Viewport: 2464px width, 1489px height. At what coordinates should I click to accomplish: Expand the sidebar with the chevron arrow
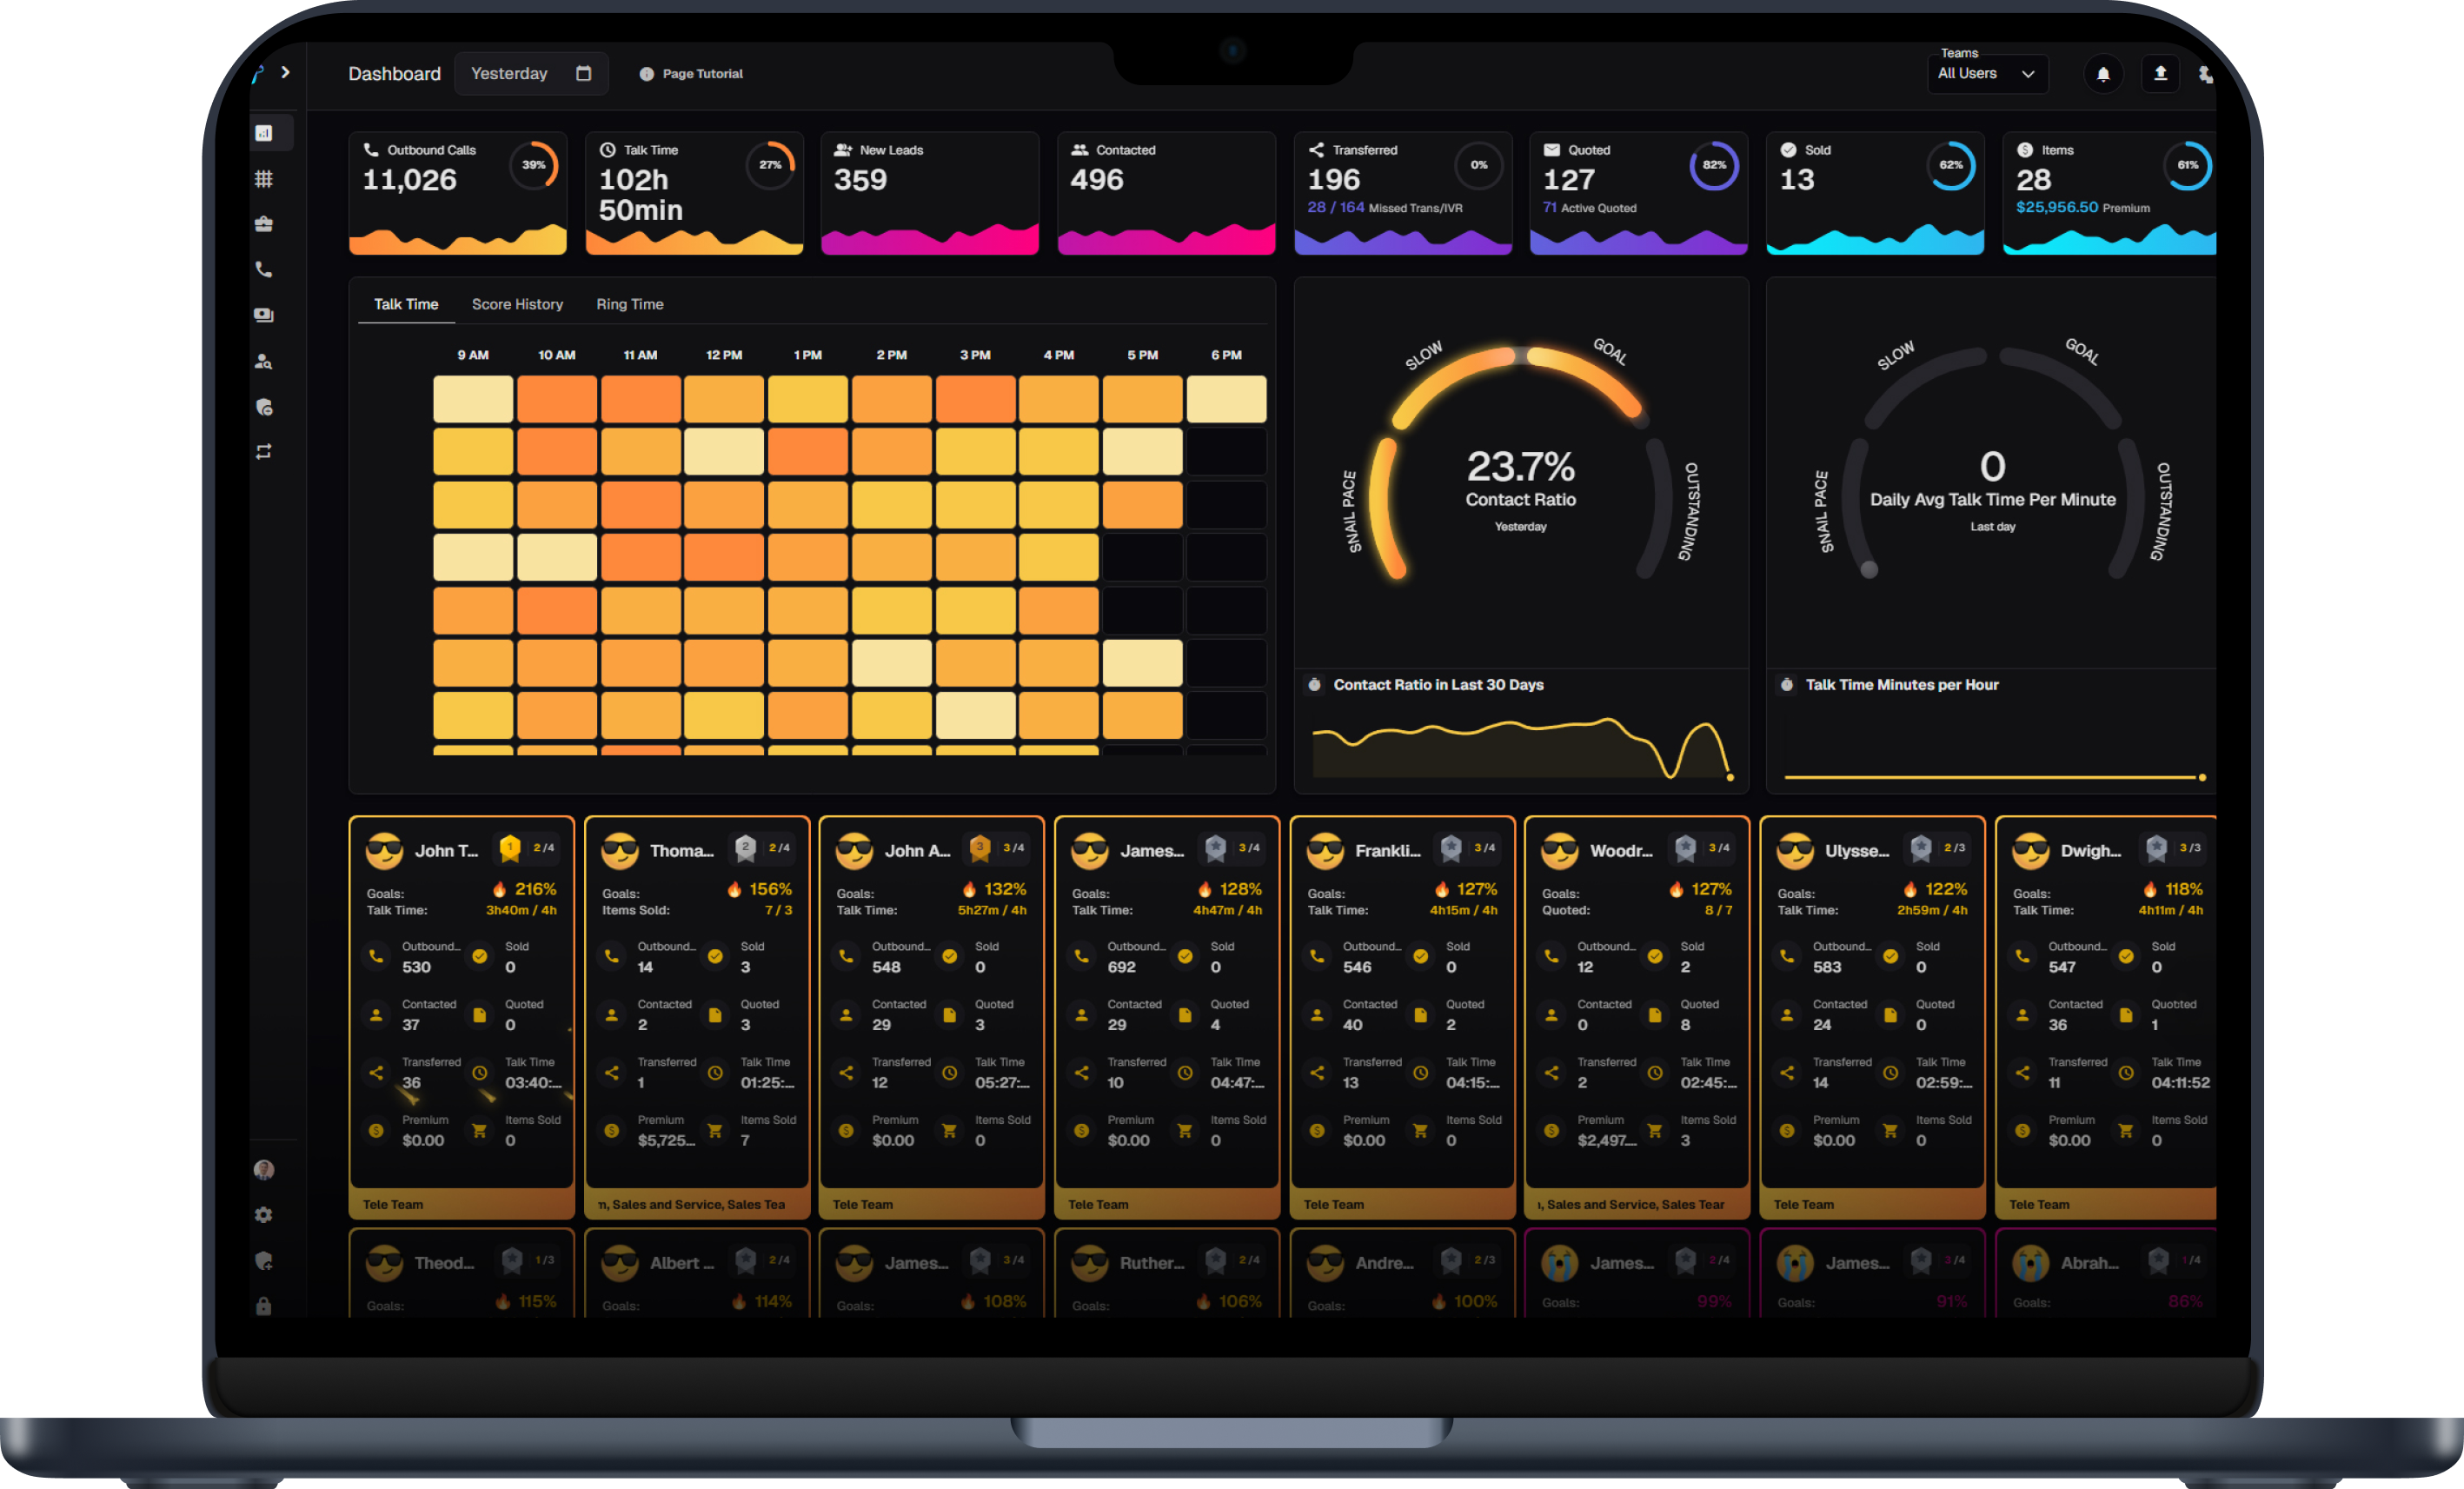[286, 72]
